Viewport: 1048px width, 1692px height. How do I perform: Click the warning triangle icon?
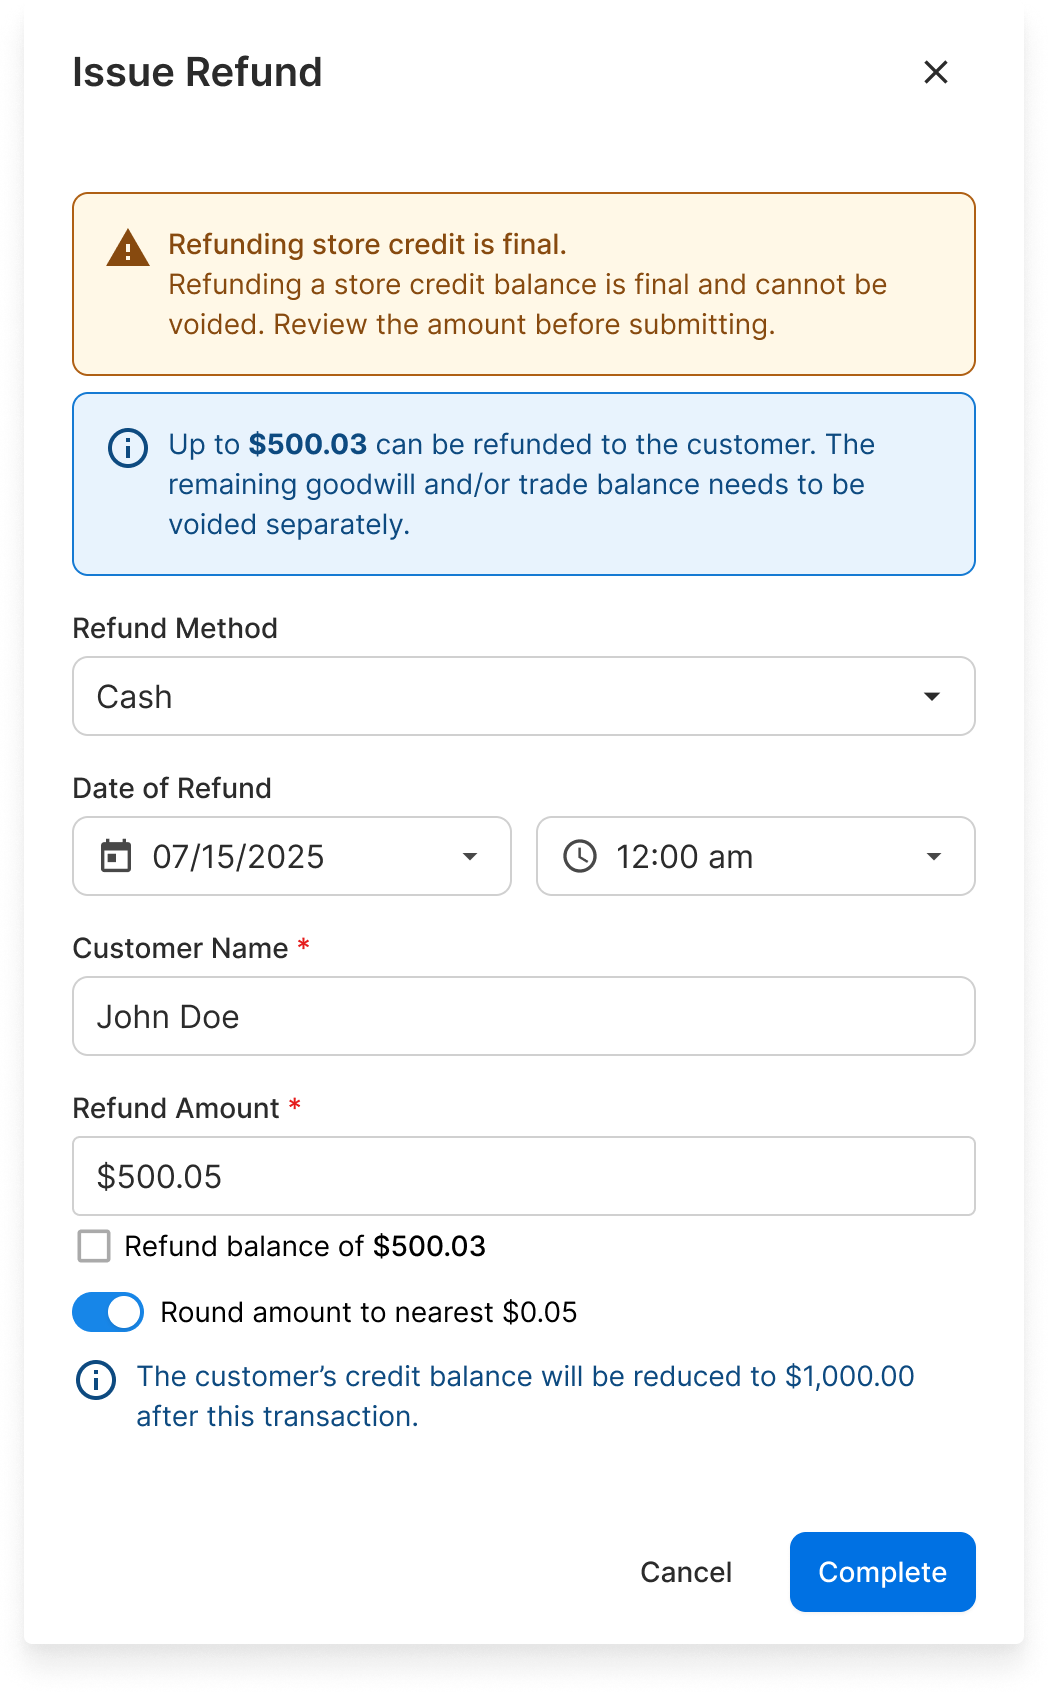coord(128,248)
